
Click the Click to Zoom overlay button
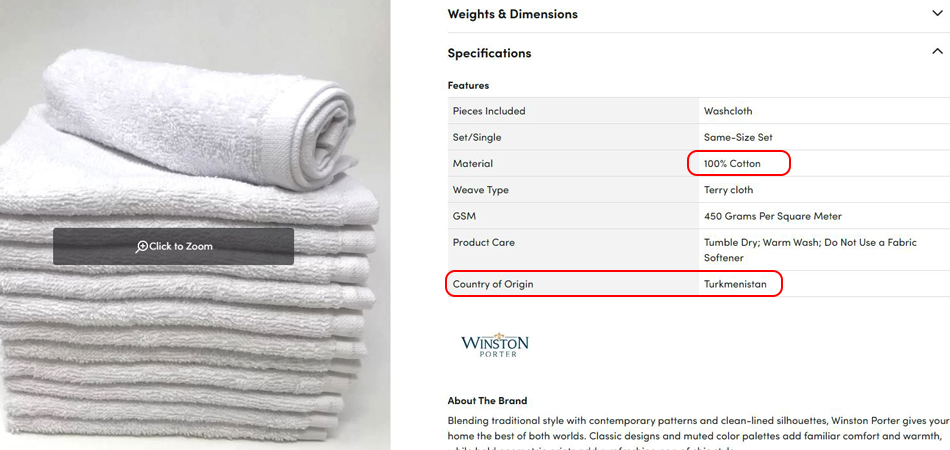(173, 247)
